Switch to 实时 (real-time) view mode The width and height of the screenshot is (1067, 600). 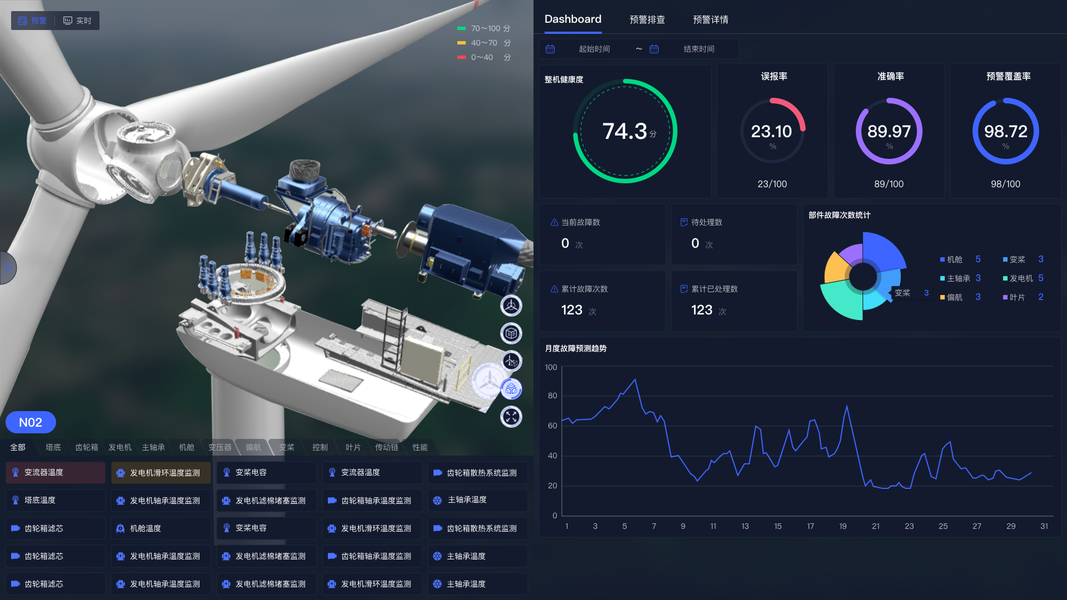coord(77,20)
